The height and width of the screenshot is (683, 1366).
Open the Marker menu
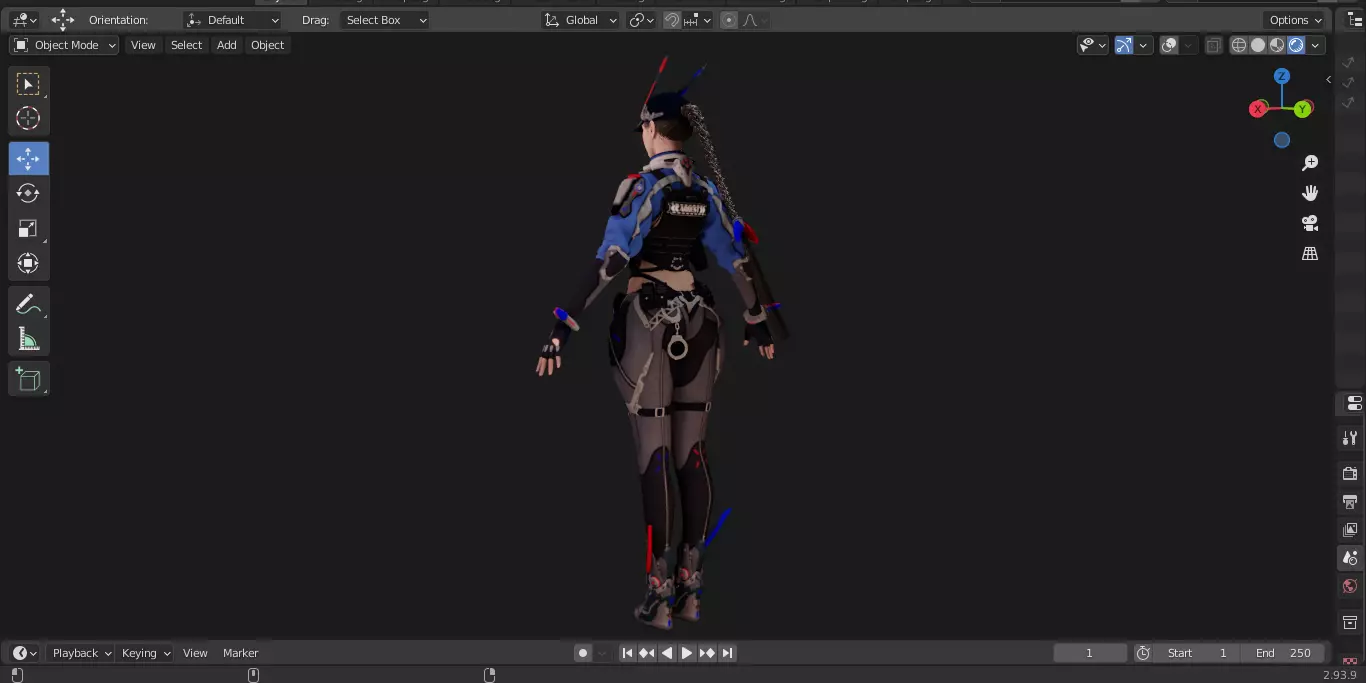pyautogui.click(x=240, y=653)
